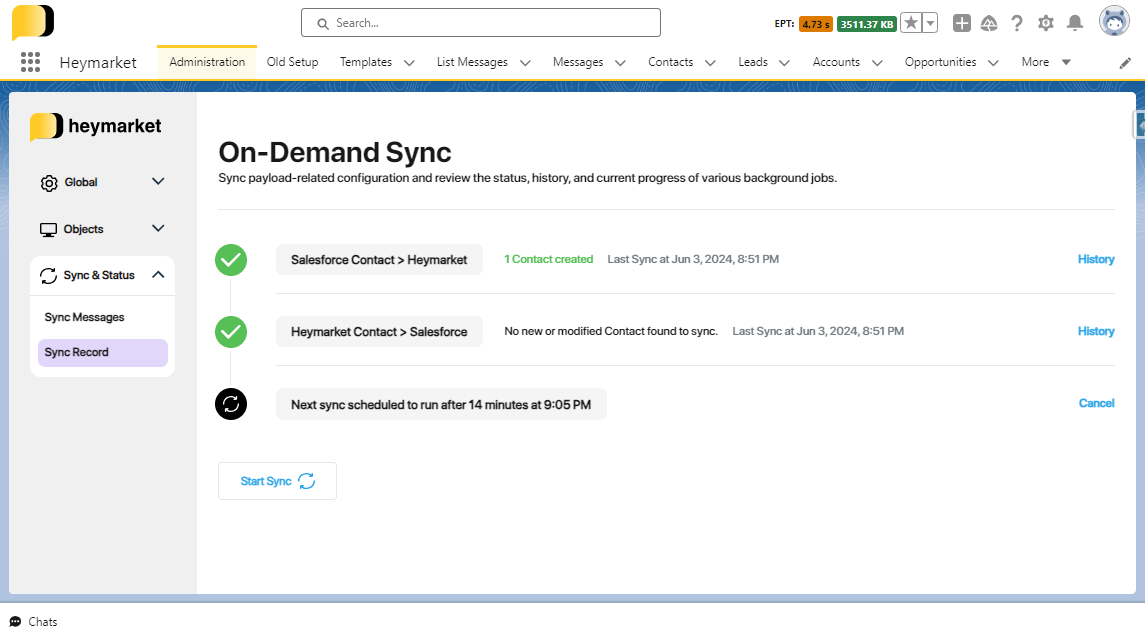1145x636 pixels.
Task: Open the favorites list dropdown arrow
Action: (930, 23)
